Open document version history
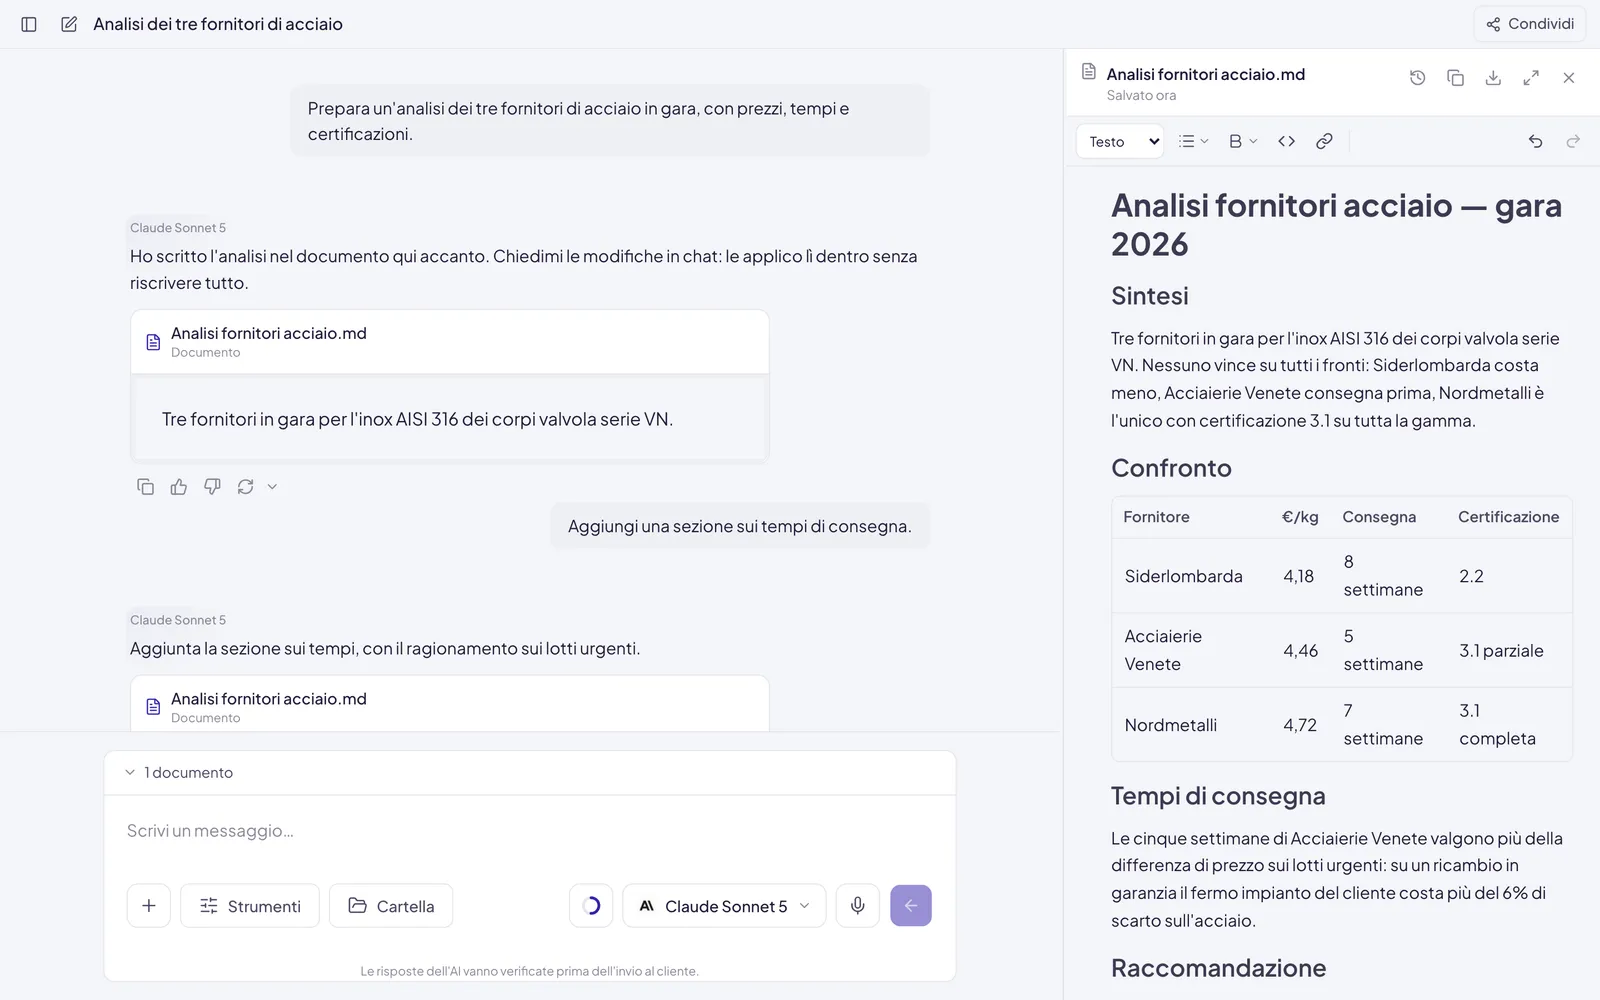Image resolution: width=1600 pixels, height=1000 pixels. (1417, 78)
